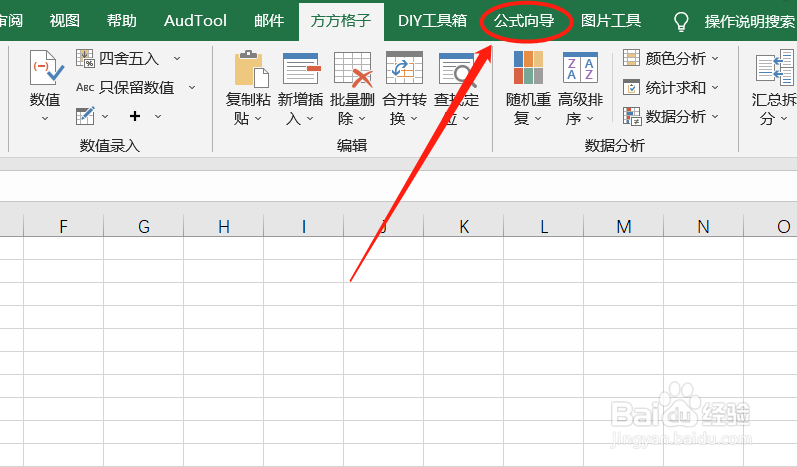Expand the 颜色分析 dropdown arrow

(715, 58)
